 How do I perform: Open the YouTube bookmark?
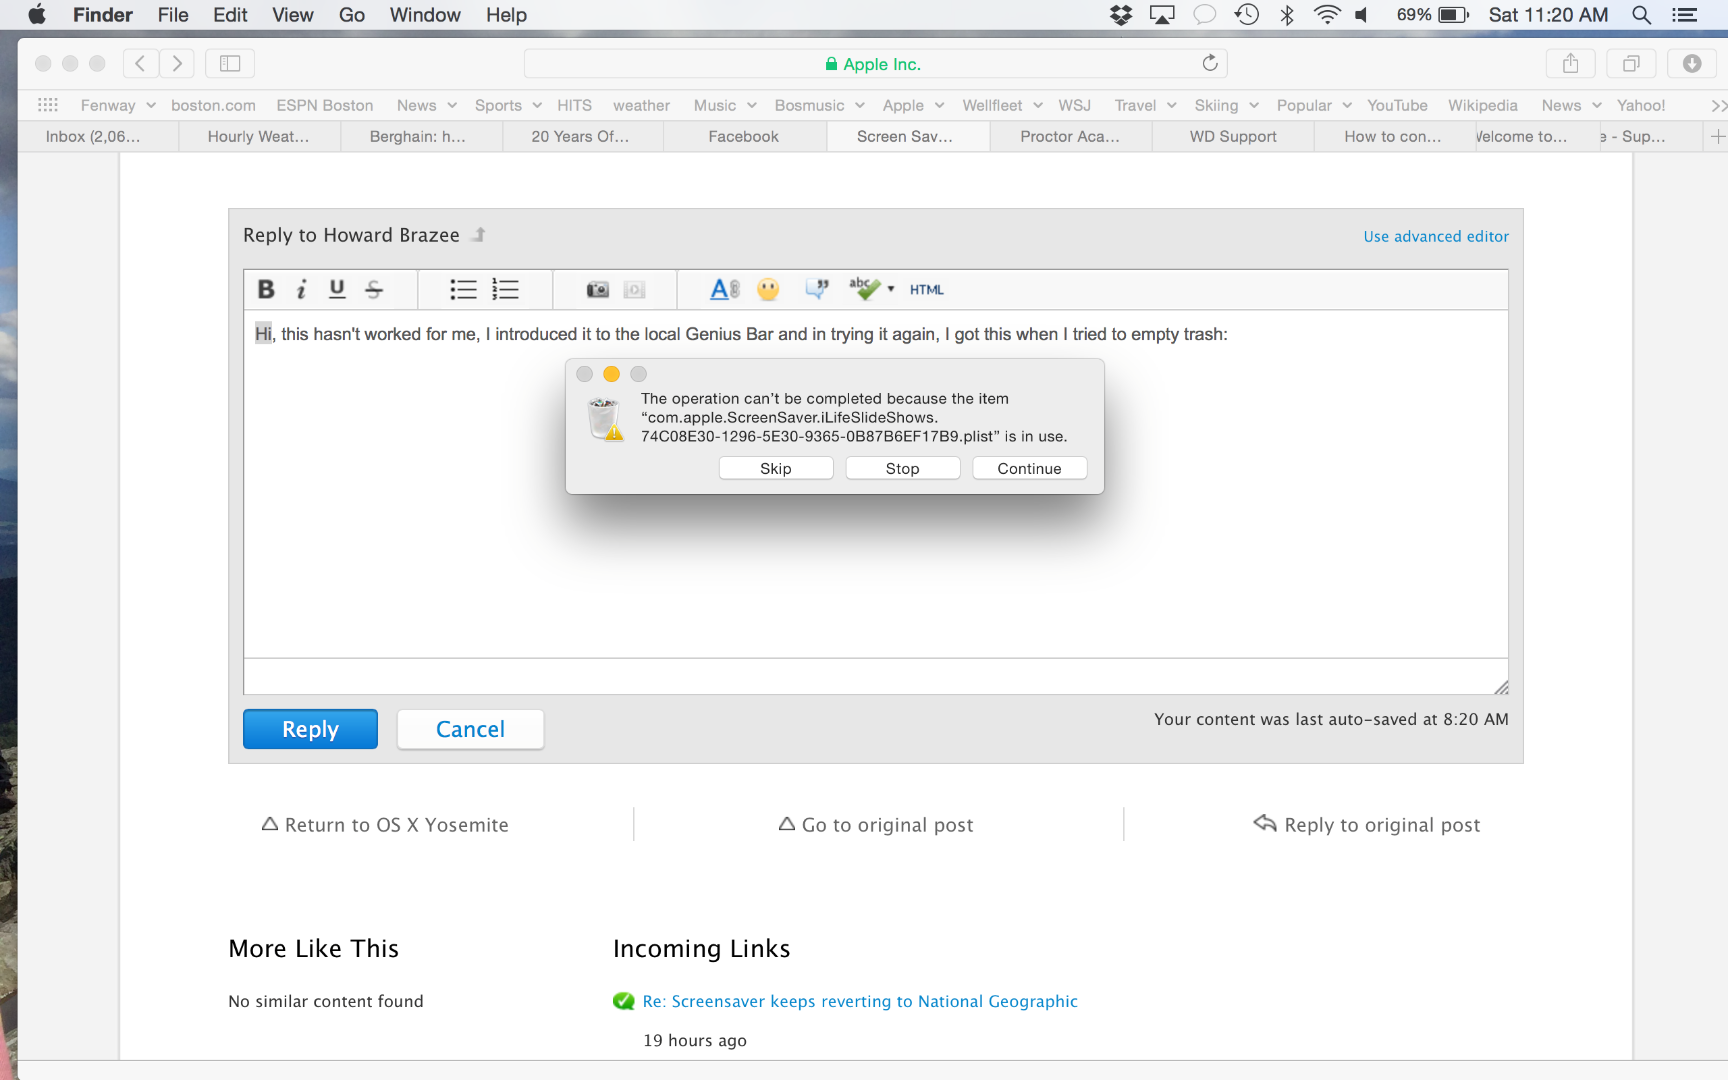coord(1397,105)
